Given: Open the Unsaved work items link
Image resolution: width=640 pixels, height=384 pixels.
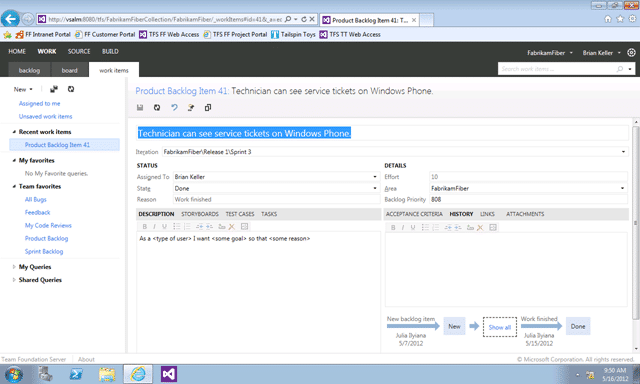Looking at the screenshot, I should 45,117.
